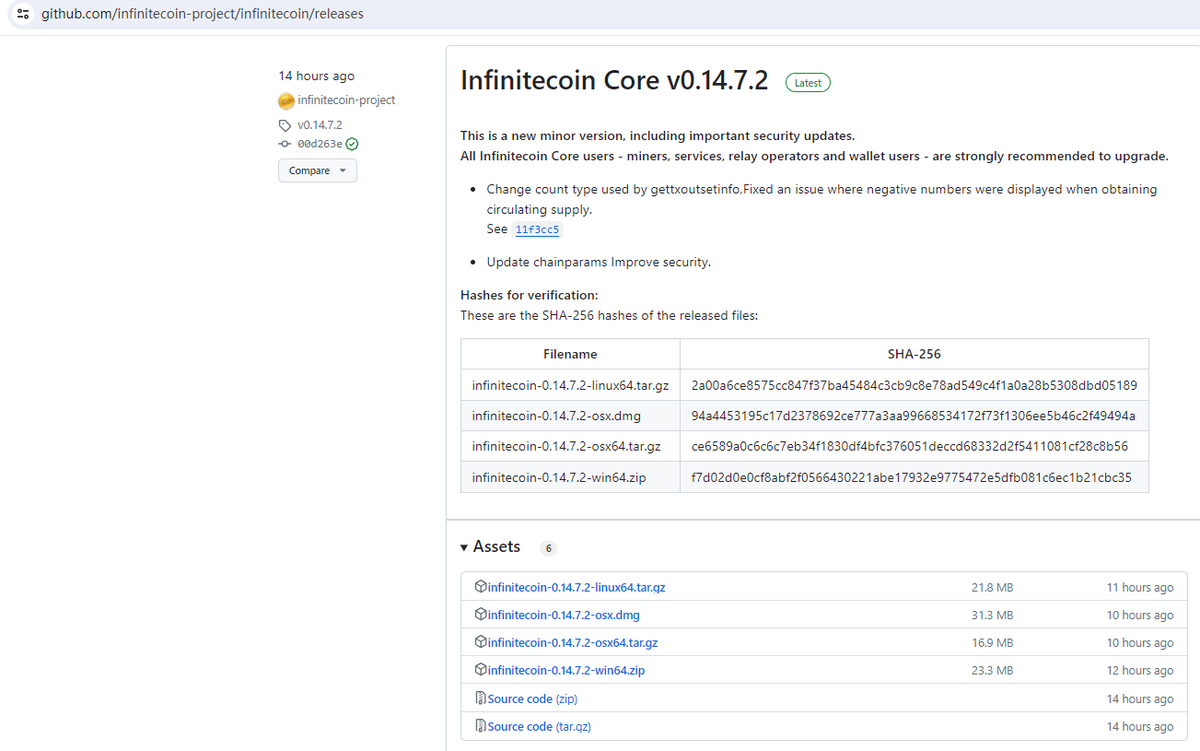Click Update chainparams Improve security bullet
Screen dimensions: 1200x751
tap(598, 262)
